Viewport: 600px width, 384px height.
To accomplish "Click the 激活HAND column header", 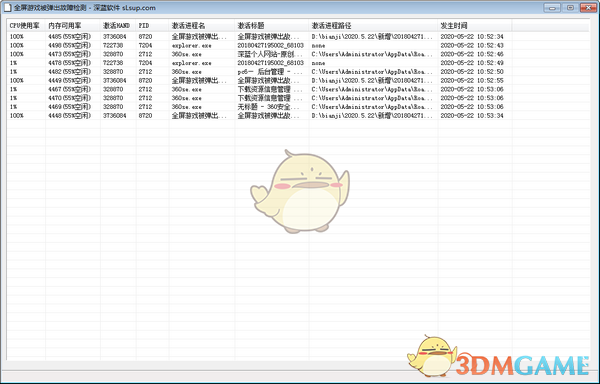I will pyautogui.click(x=118, y=26).
